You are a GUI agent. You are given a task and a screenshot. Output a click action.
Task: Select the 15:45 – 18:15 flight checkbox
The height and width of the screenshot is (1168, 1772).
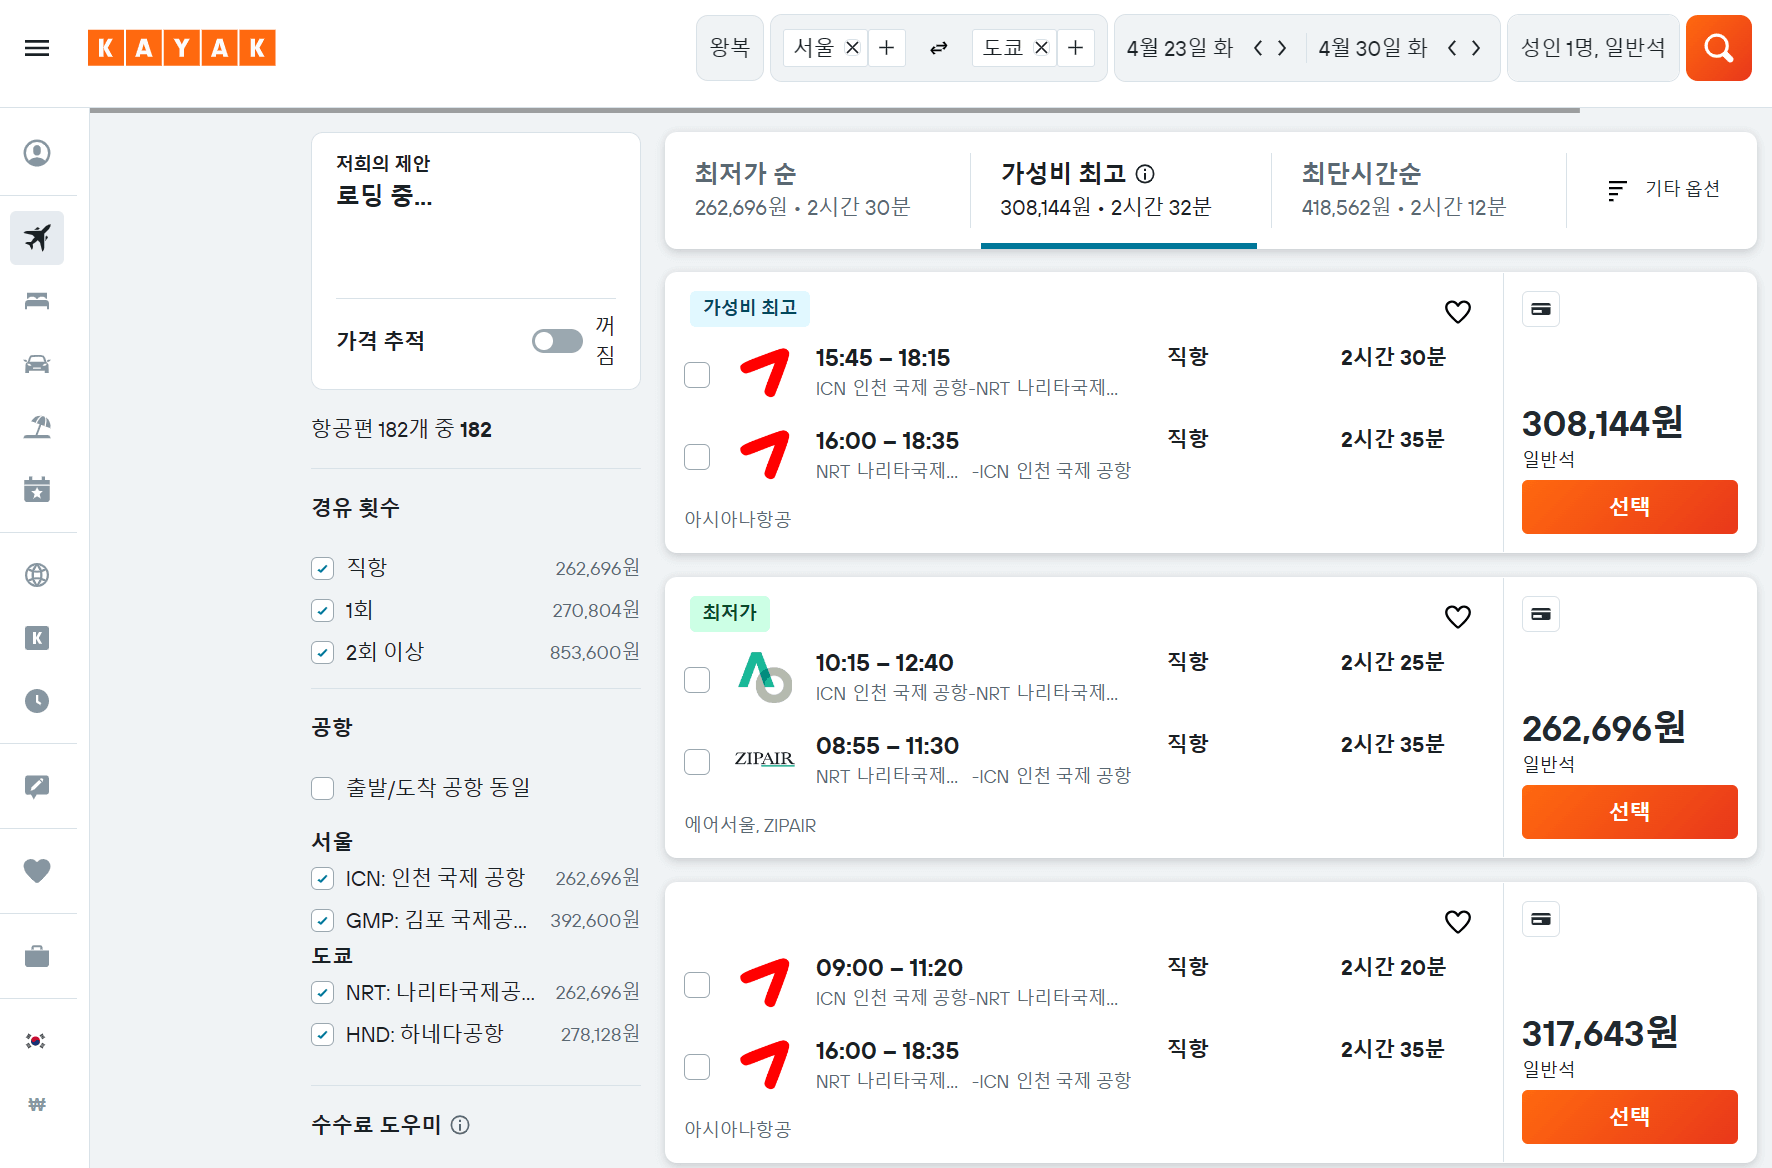(x=697, y=375)
